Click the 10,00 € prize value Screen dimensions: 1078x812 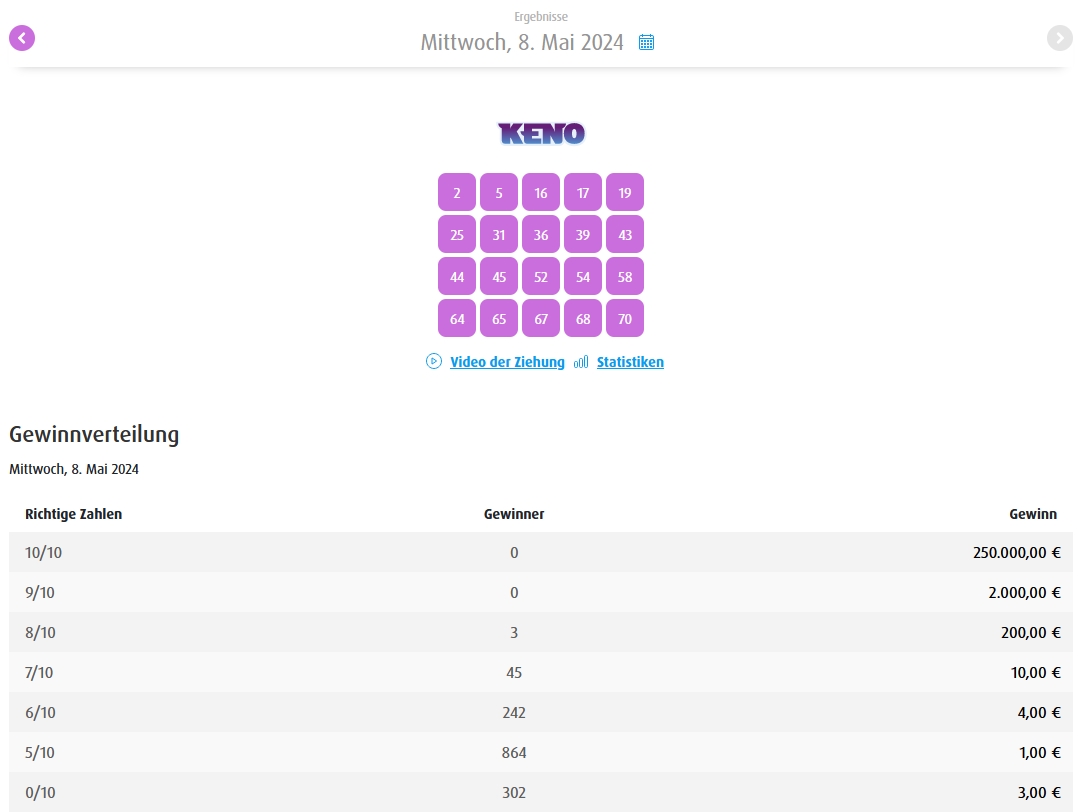1035,672
